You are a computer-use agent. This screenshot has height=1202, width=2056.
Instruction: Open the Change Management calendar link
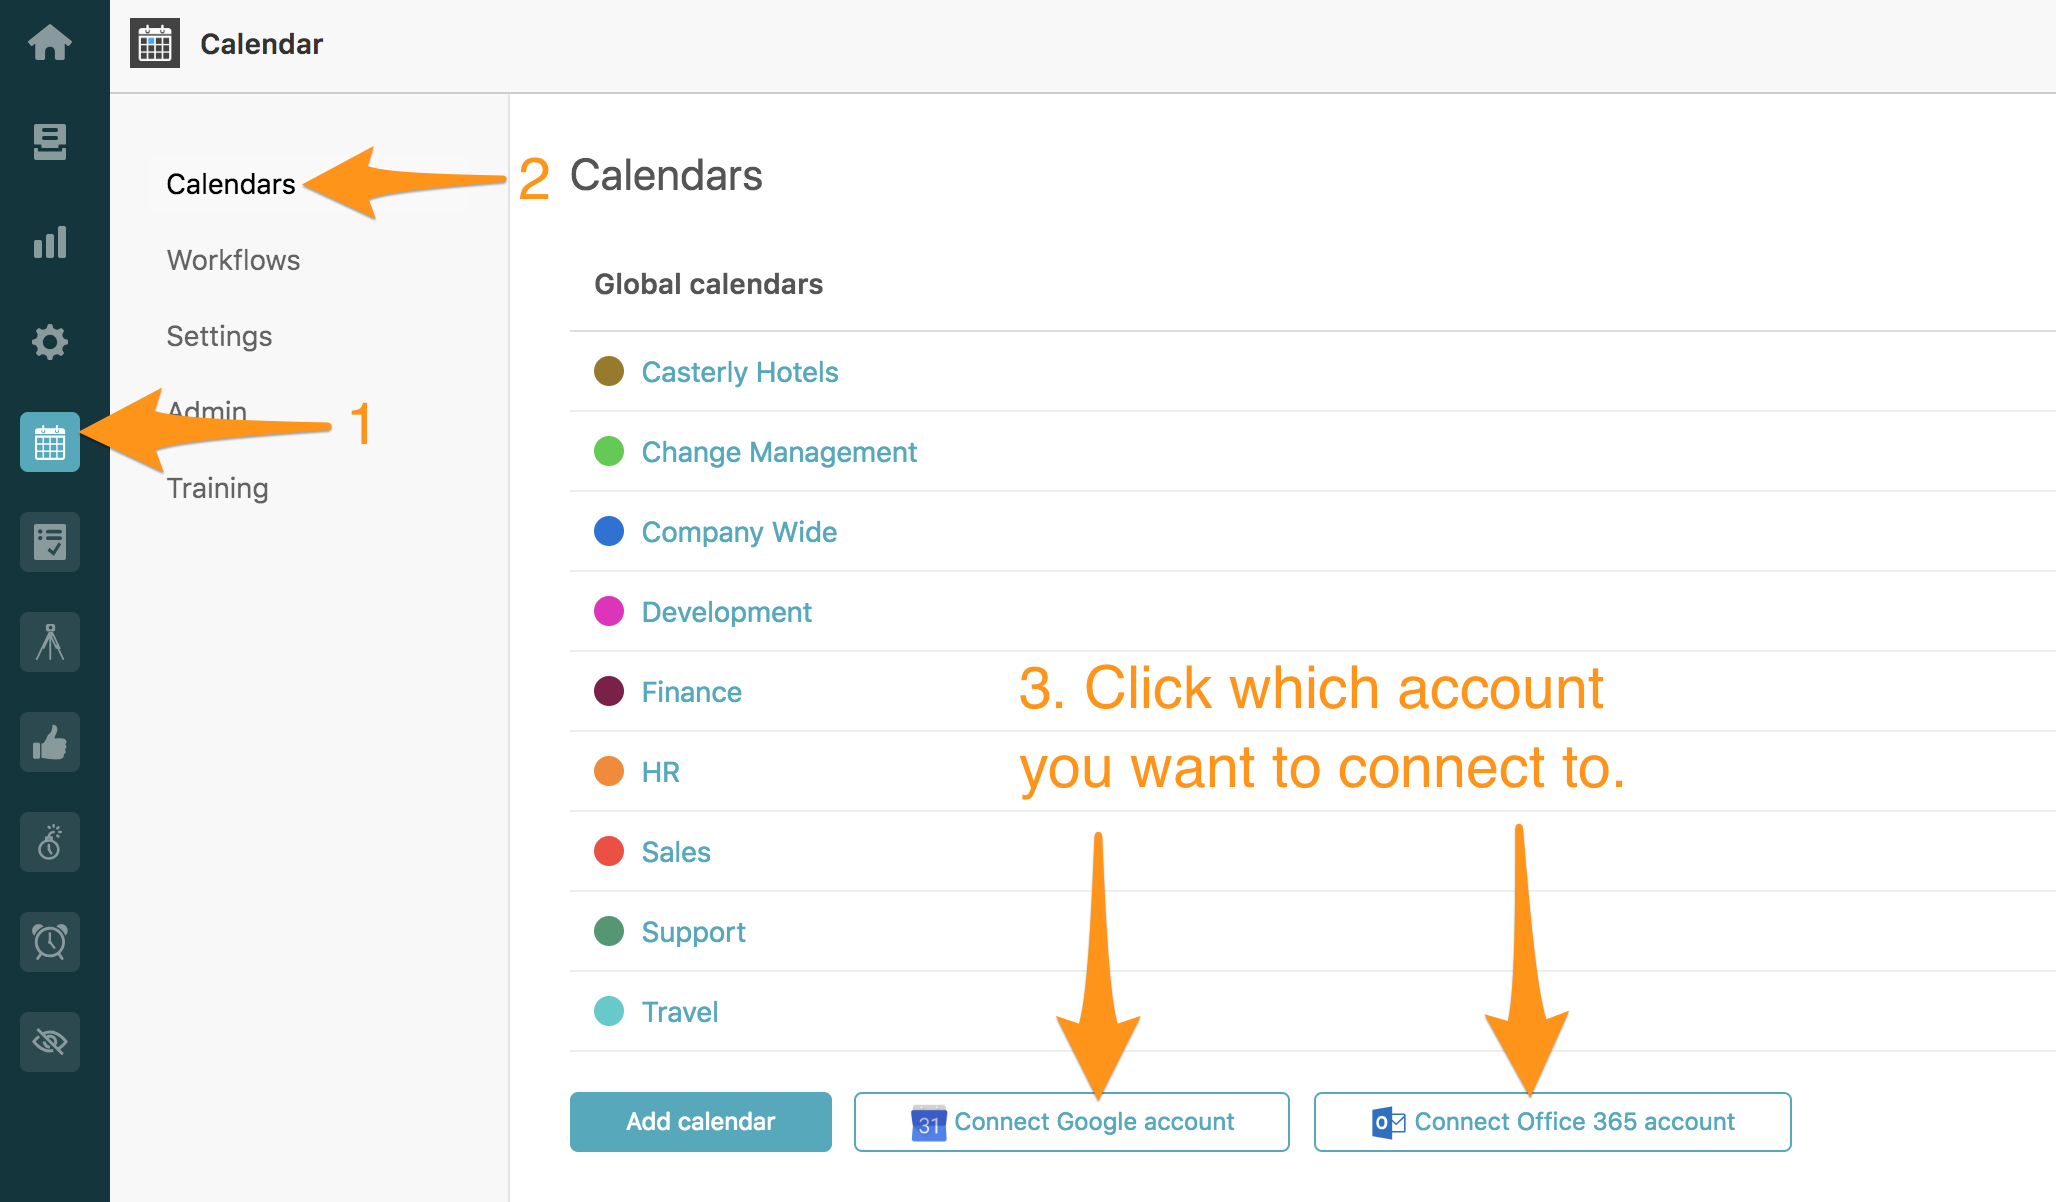[779, 452]
